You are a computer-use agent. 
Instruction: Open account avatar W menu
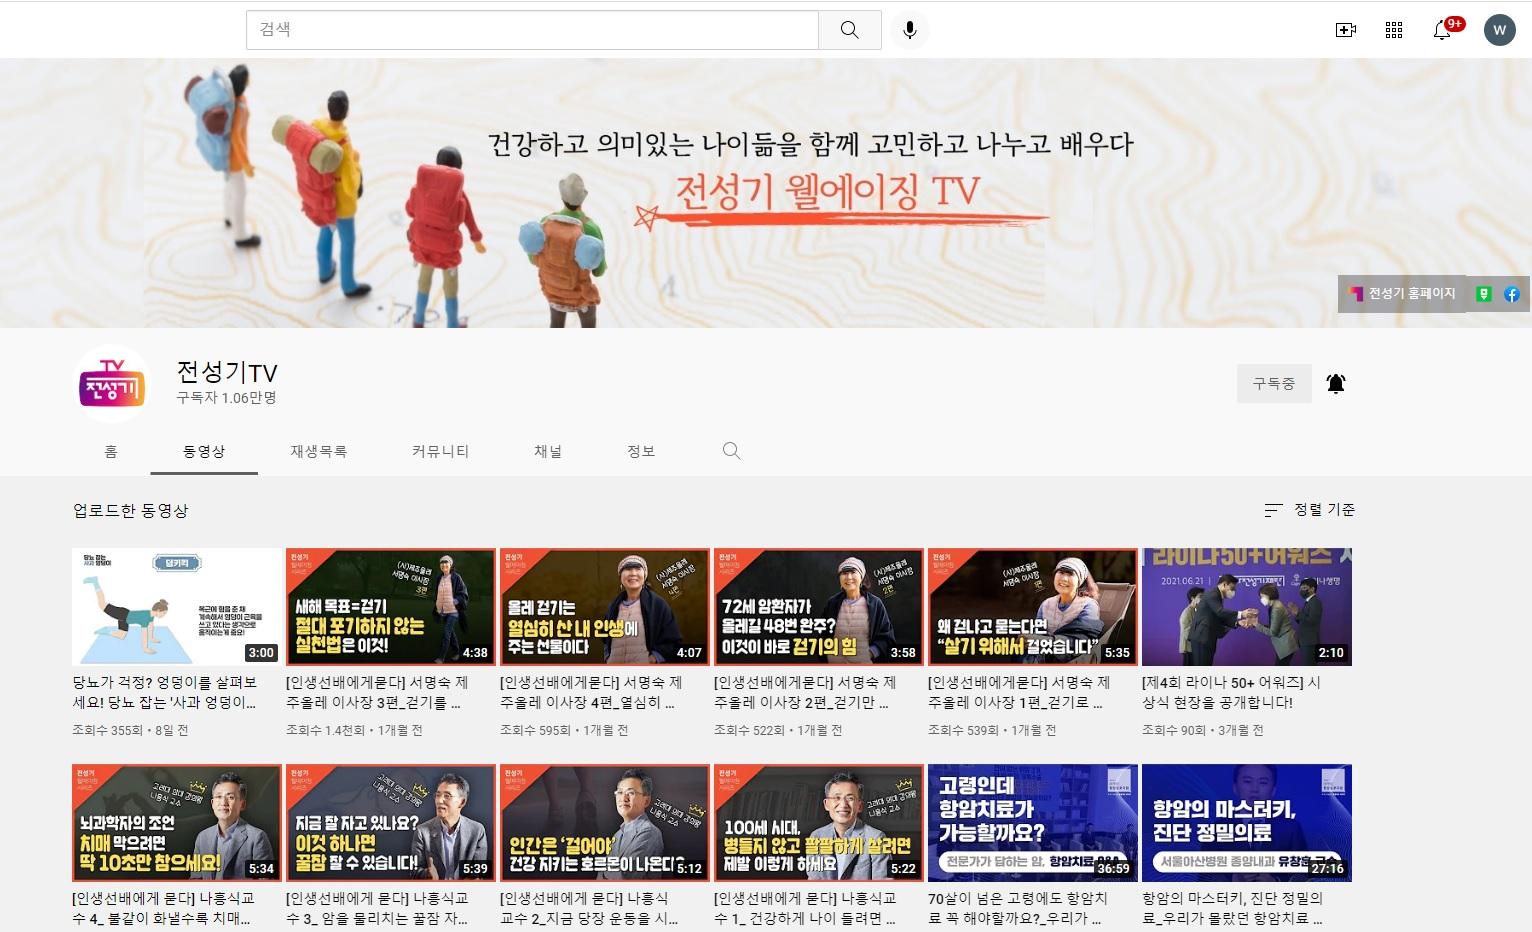point(1499,30)
